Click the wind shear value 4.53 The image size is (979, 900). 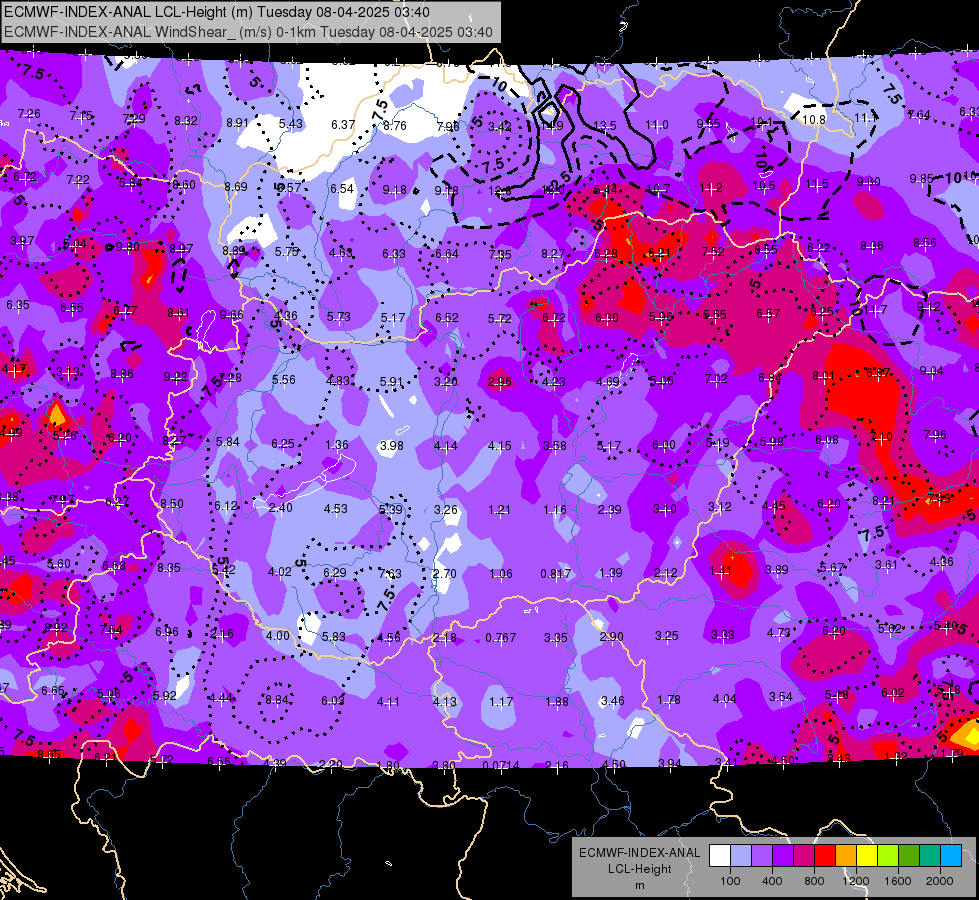(x=336, y=509)
